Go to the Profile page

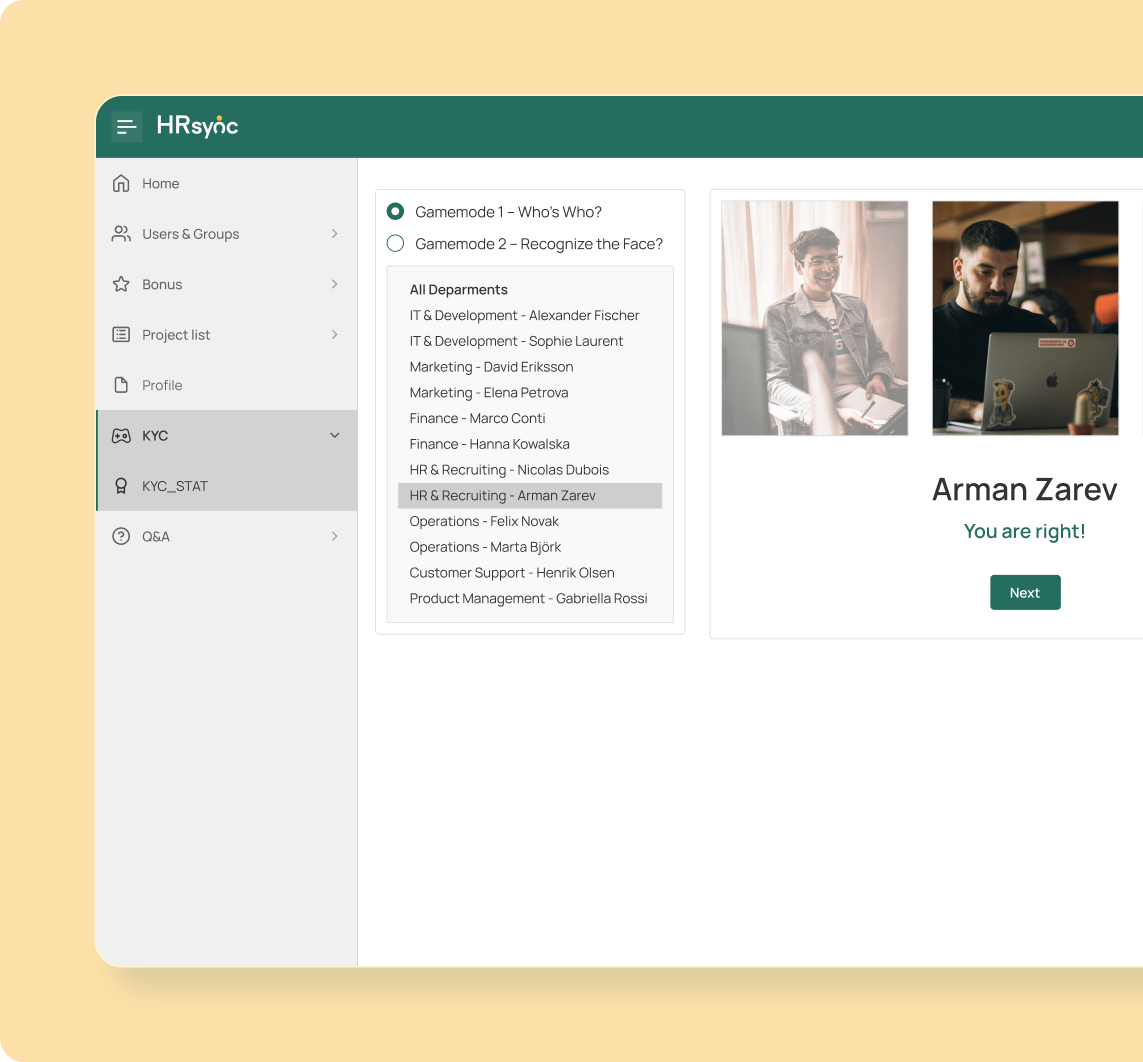point(227,385)
